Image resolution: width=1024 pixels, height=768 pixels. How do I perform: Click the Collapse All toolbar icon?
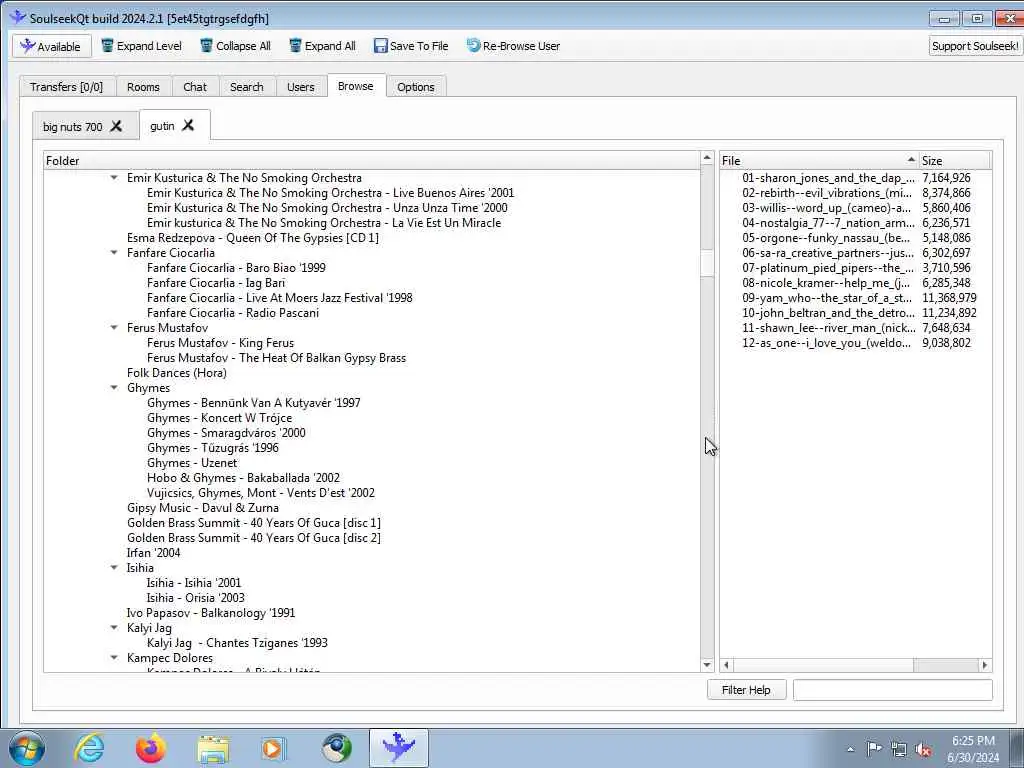point(206,46)
